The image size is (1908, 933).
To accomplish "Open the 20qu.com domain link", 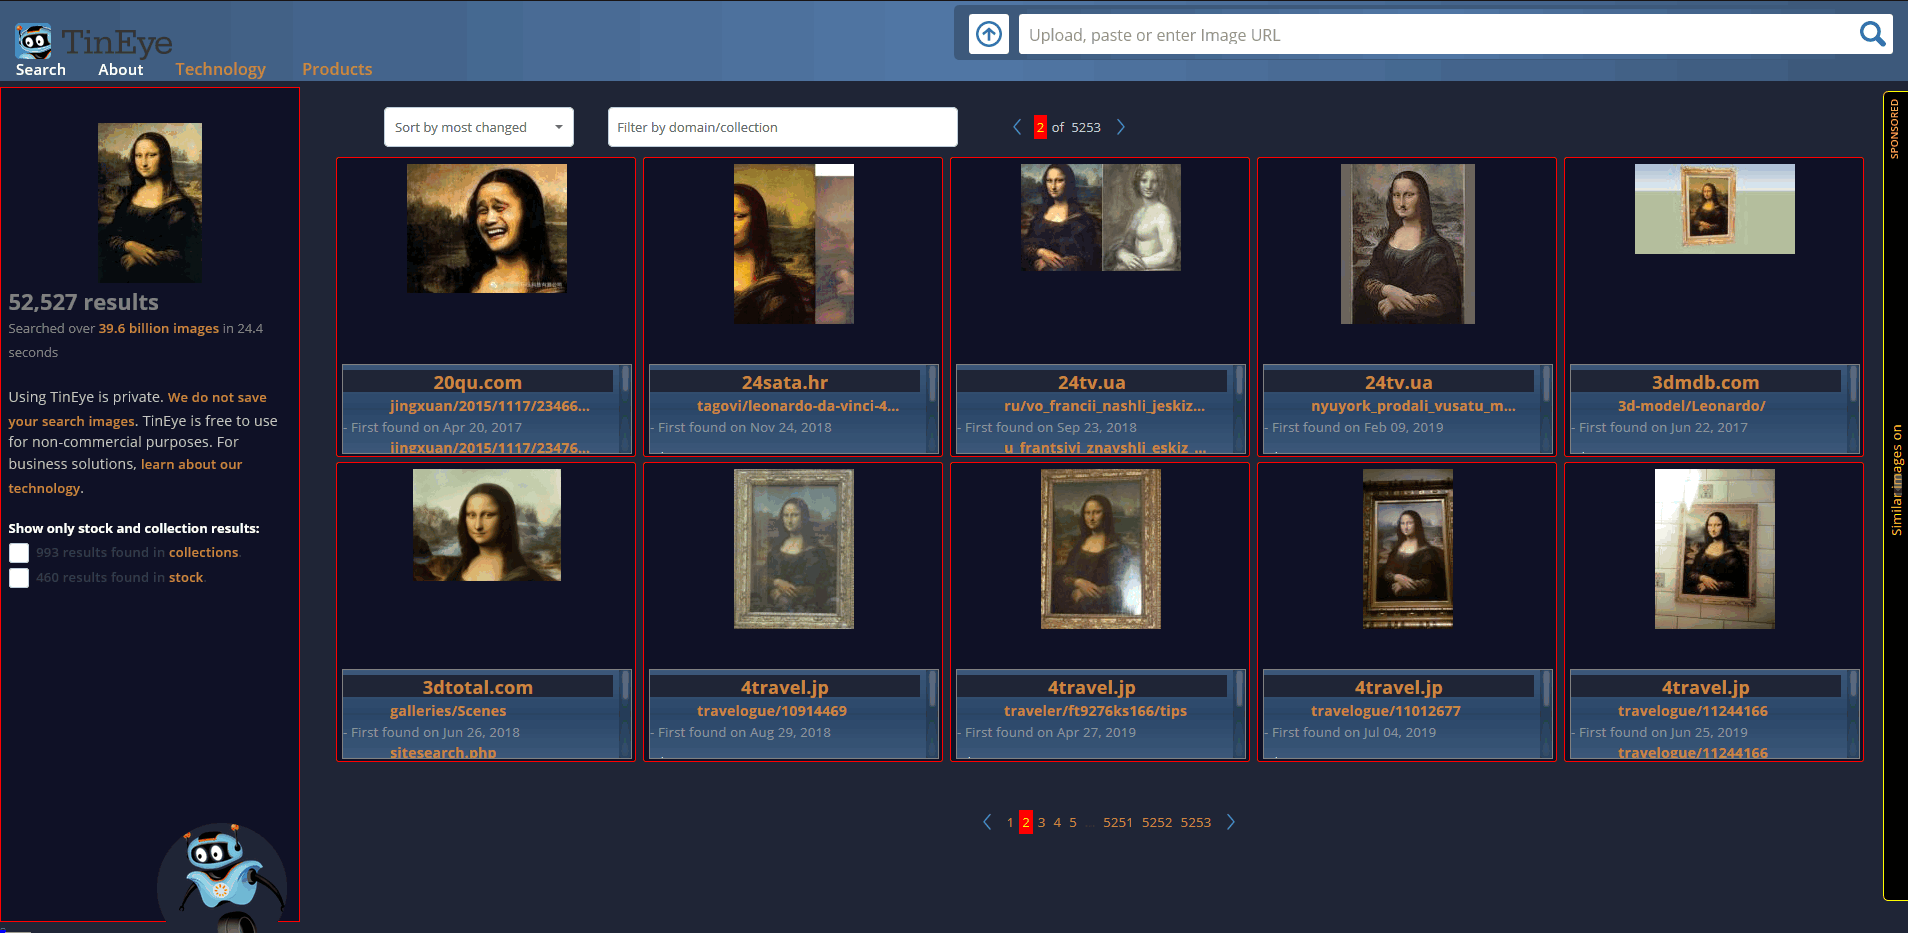I will (x=478, y=382).
